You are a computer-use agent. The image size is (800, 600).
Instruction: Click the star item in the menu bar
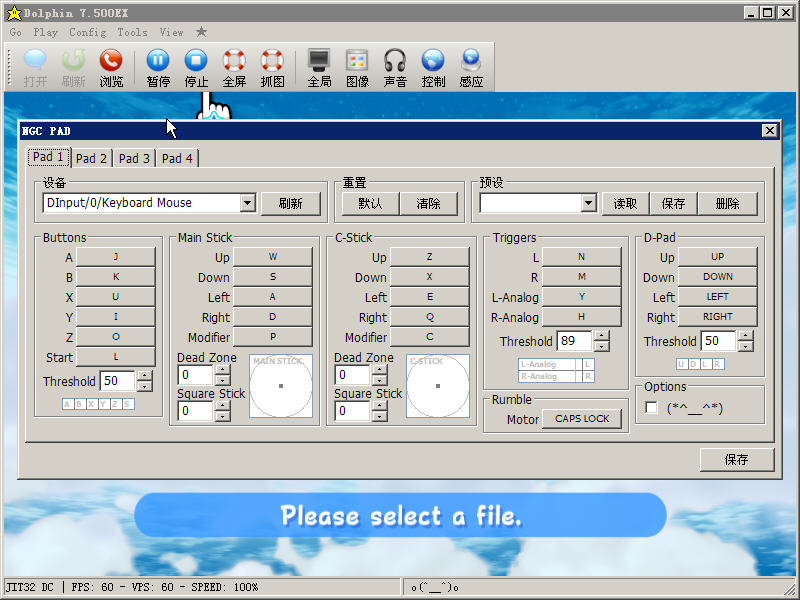[202, 32]
